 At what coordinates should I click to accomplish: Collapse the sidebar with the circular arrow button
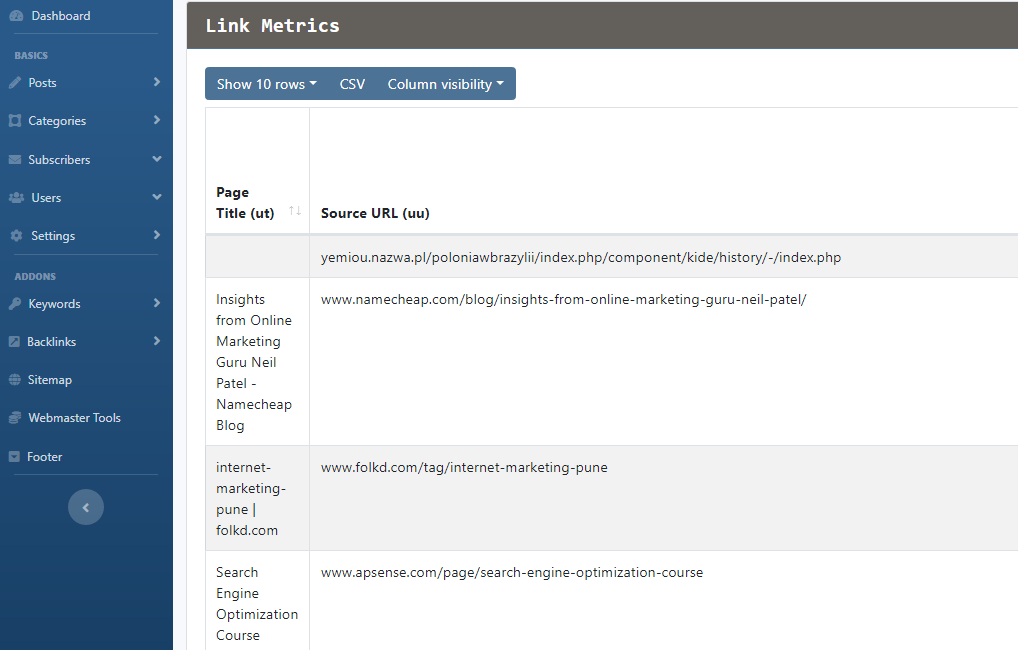coord(86,507)
